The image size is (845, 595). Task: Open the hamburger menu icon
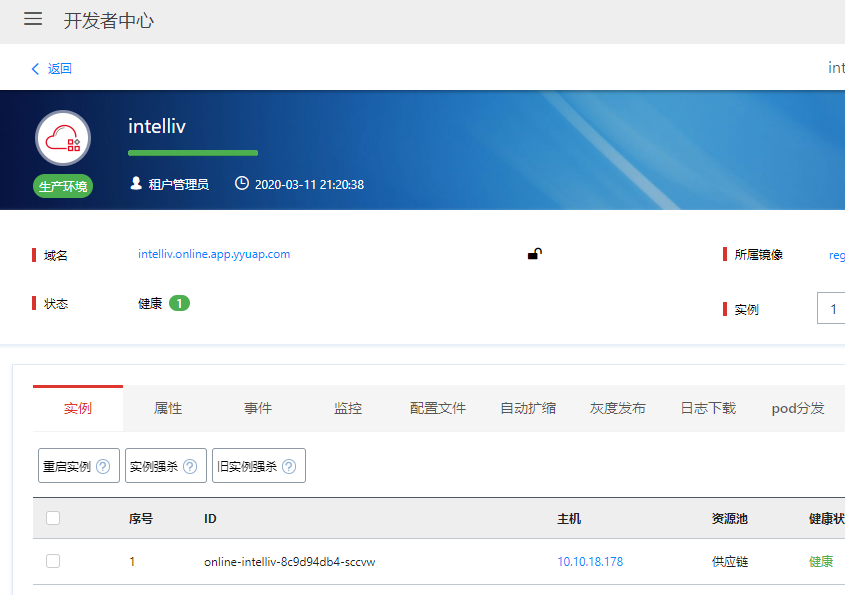click(x=33, y=20)
